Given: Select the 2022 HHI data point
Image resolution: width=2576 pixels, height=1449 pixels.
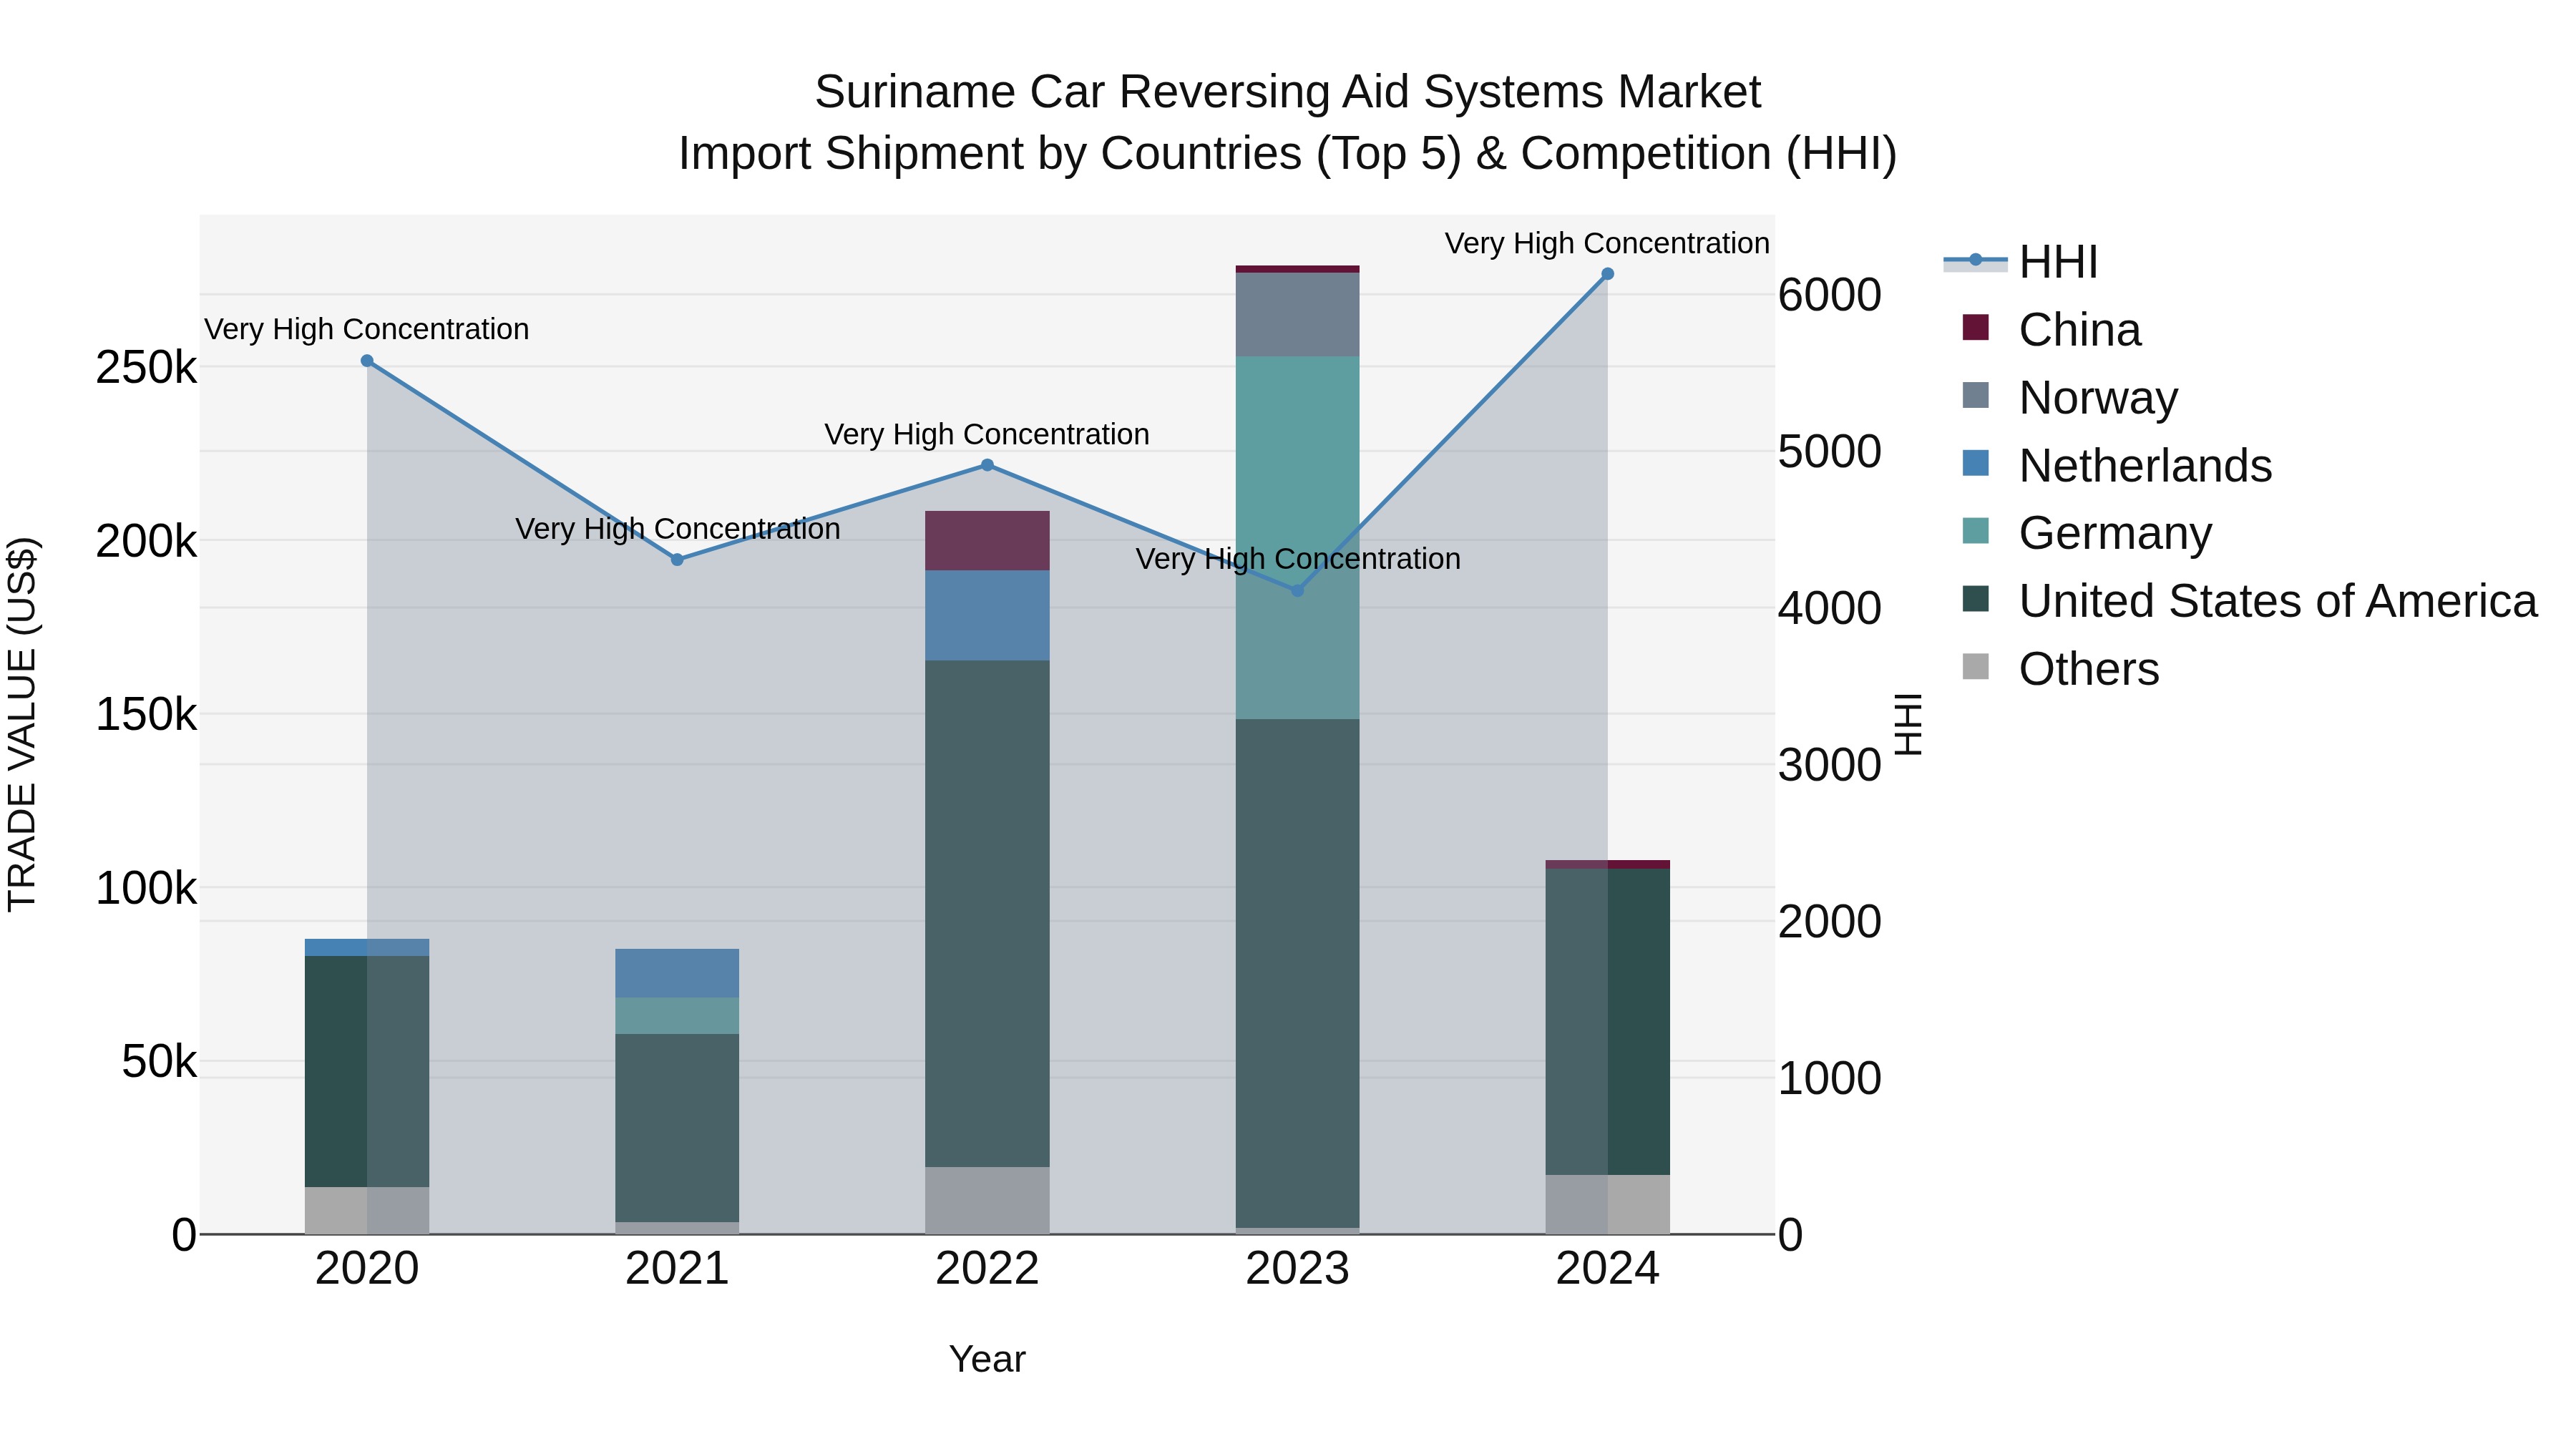Looking at the screenshot, I should coord(987,465).
